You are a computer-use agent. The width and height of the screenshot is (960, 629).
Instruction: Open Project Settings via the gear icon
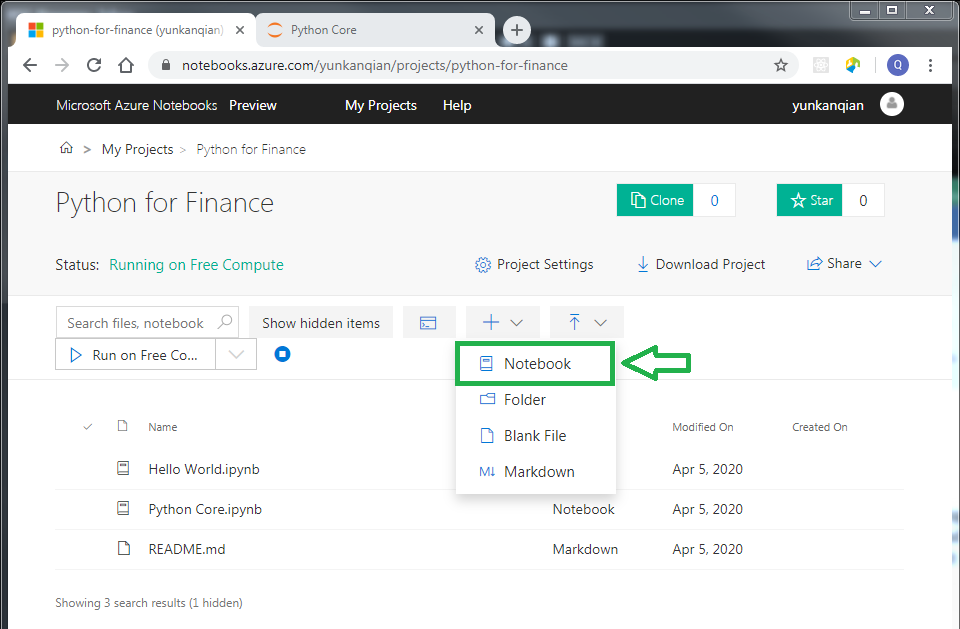[482, 264]
